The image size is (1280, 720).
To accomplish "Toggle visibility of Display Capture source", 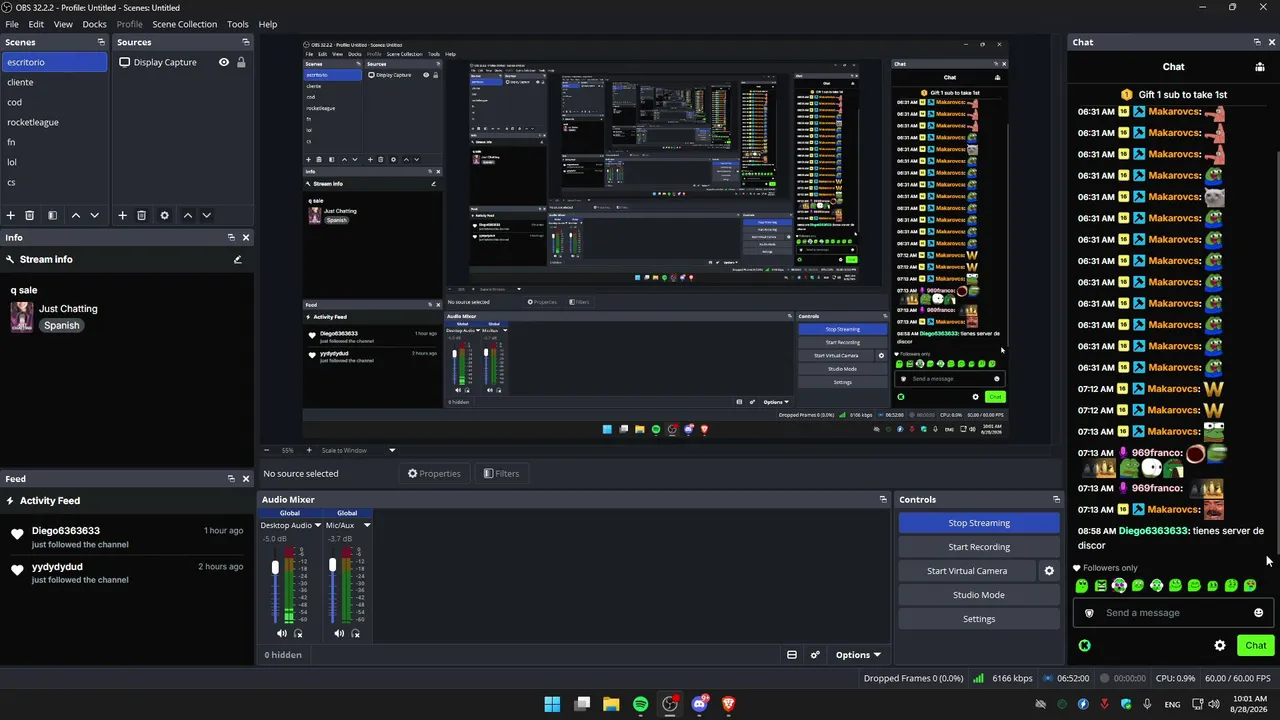I will [223, 62].
